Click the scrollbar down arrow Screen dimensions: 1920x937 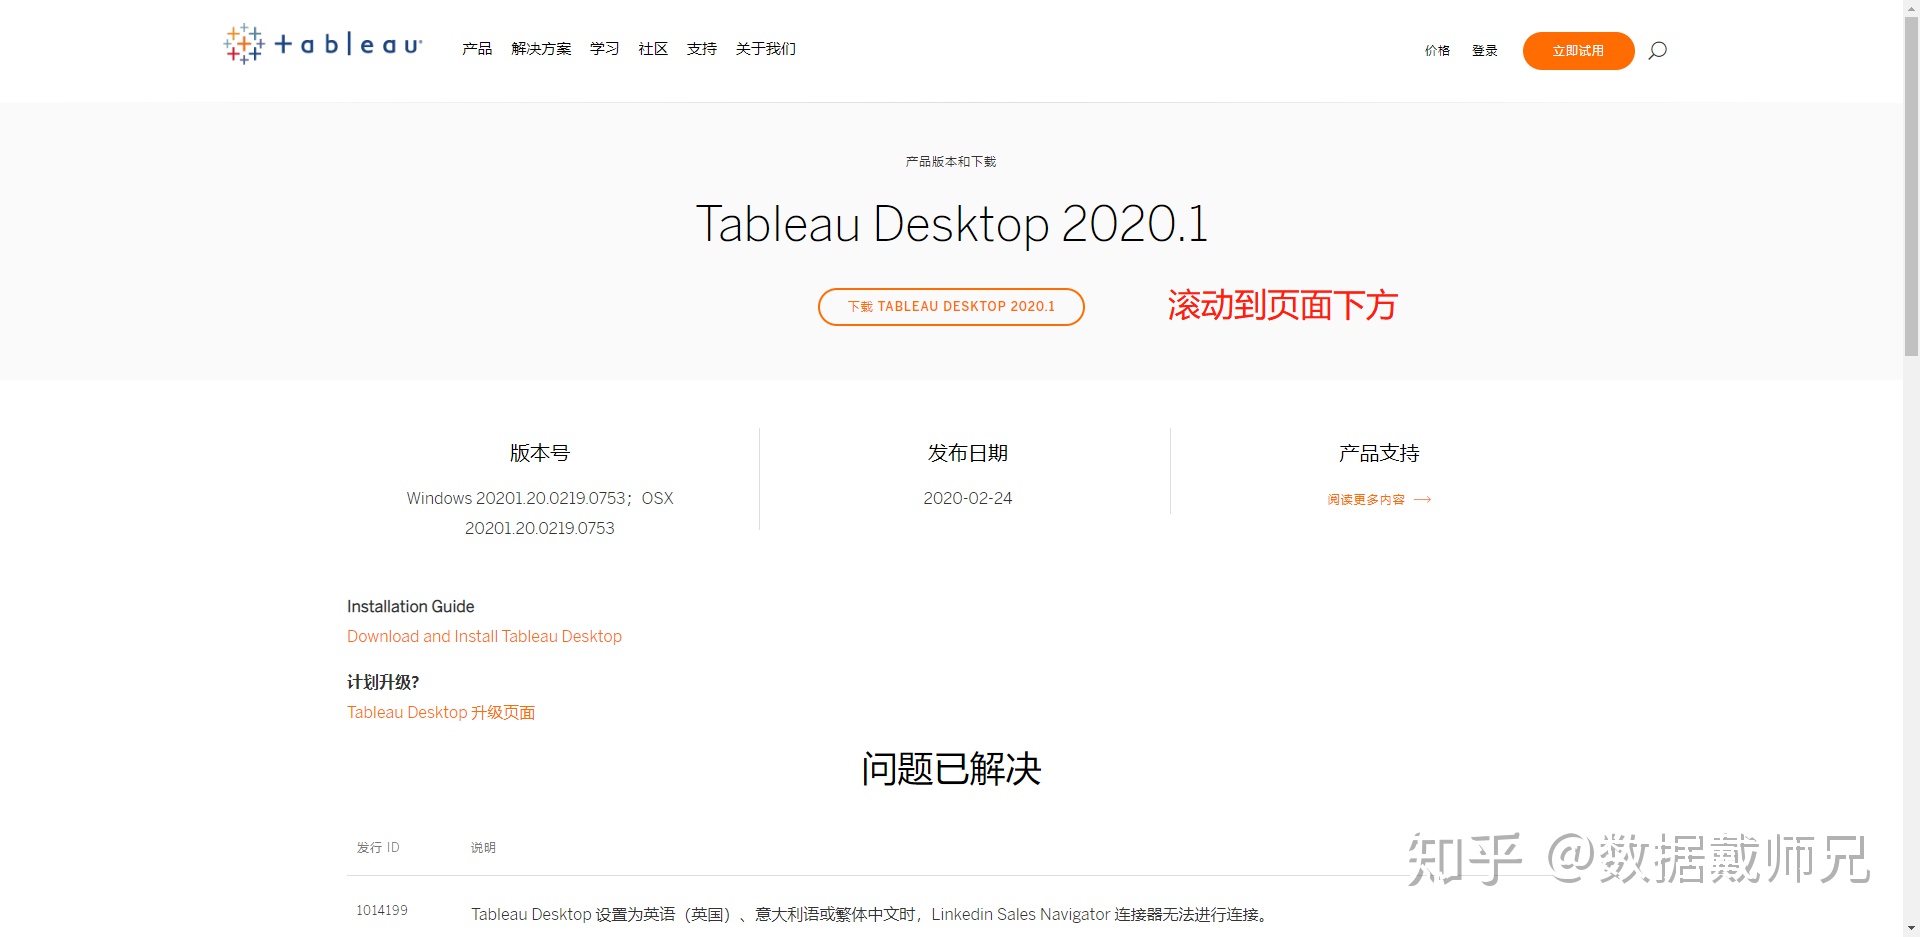coord(1912,929)
